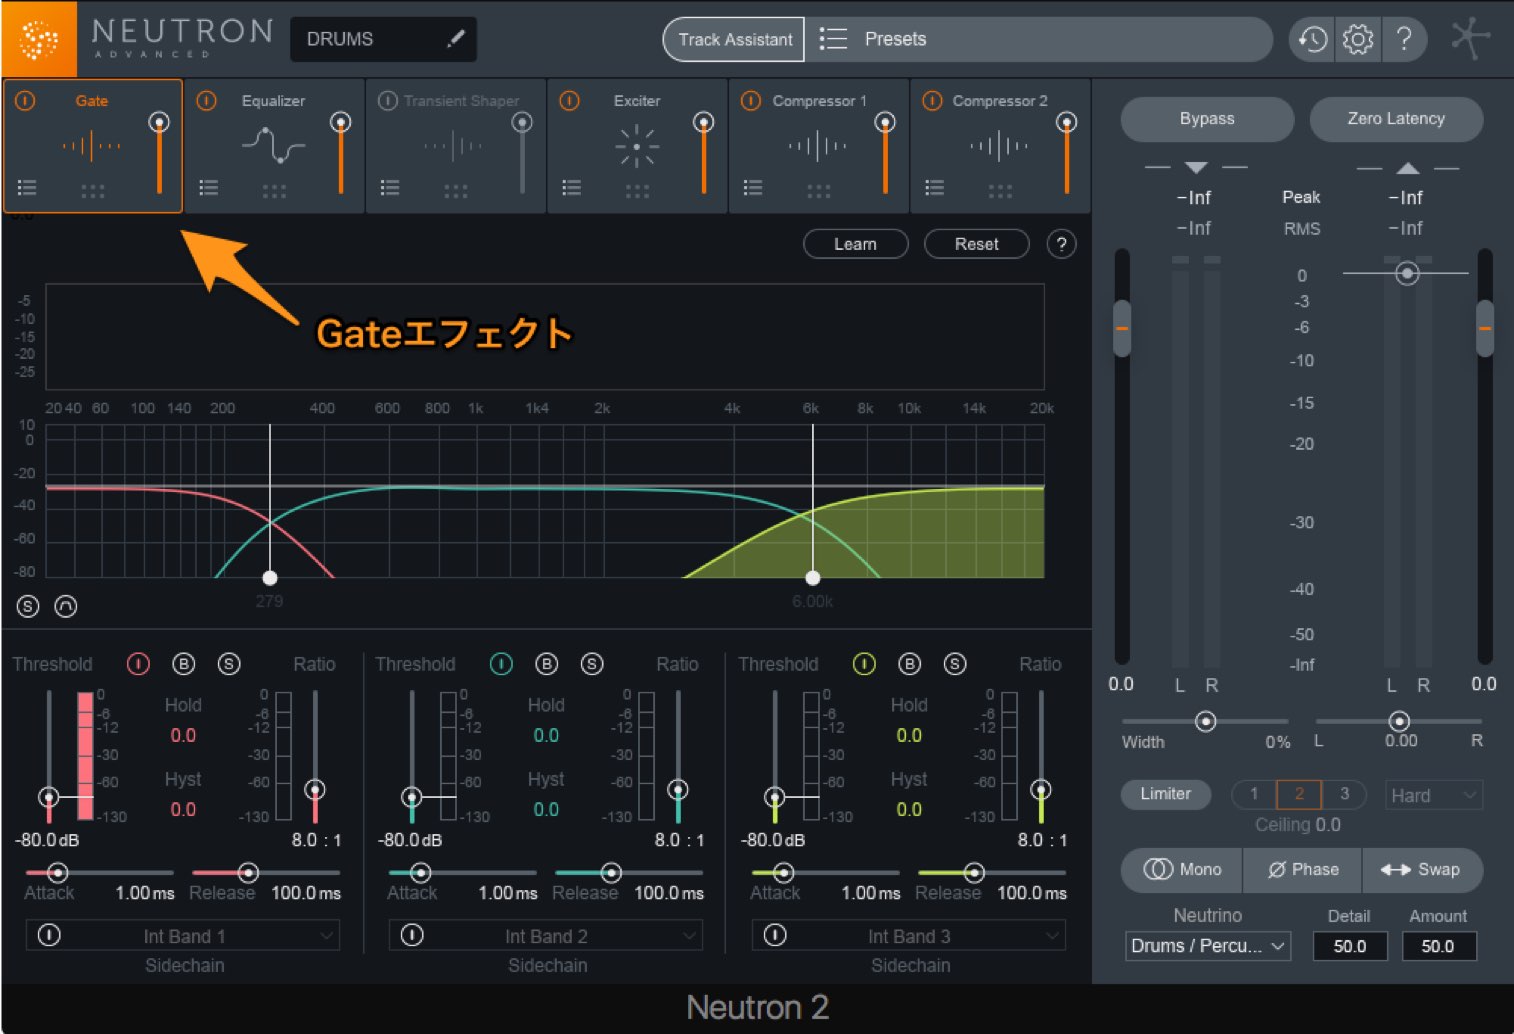Click the Learn button

click(x=855, y=244)
